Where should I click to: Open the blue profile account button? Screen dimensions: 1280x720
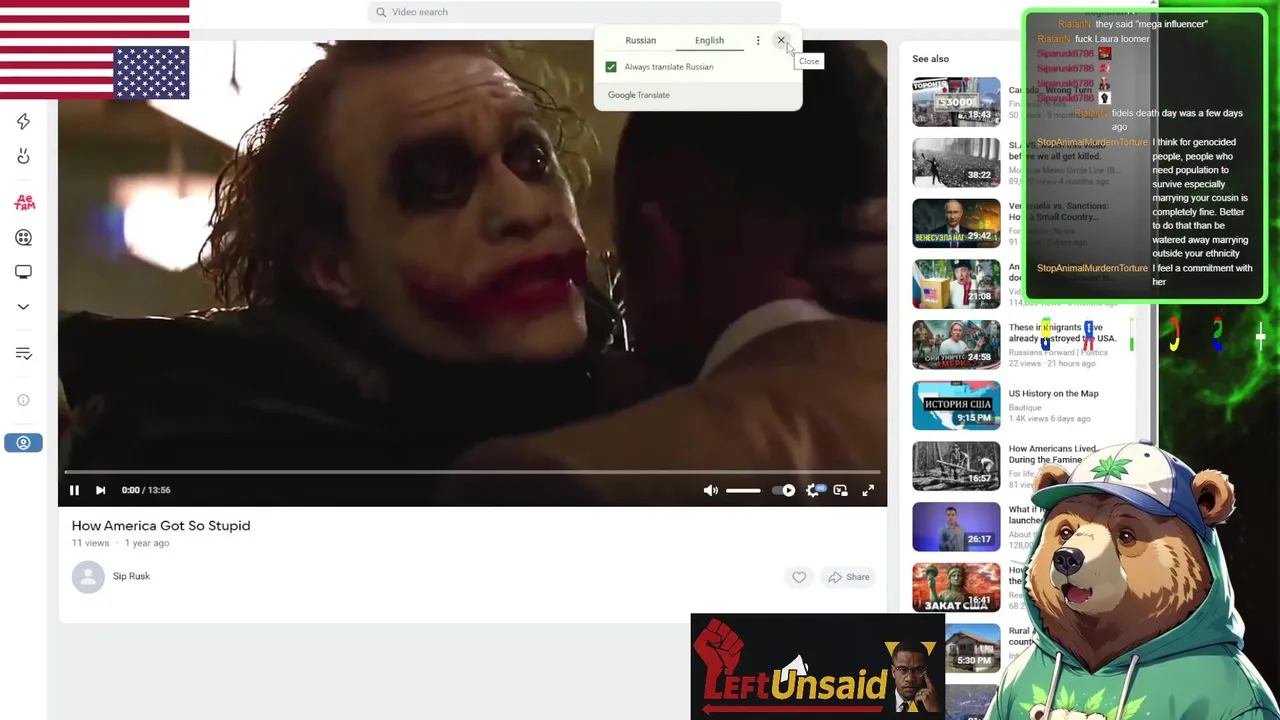click(x=23, y=443)
